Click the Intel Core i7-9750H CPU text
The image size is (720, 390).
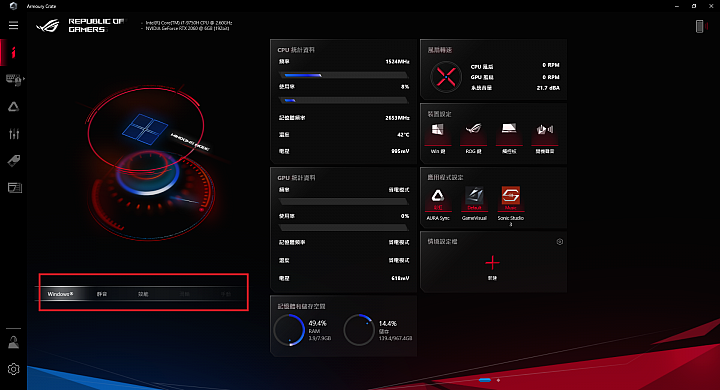coord(189,23)
